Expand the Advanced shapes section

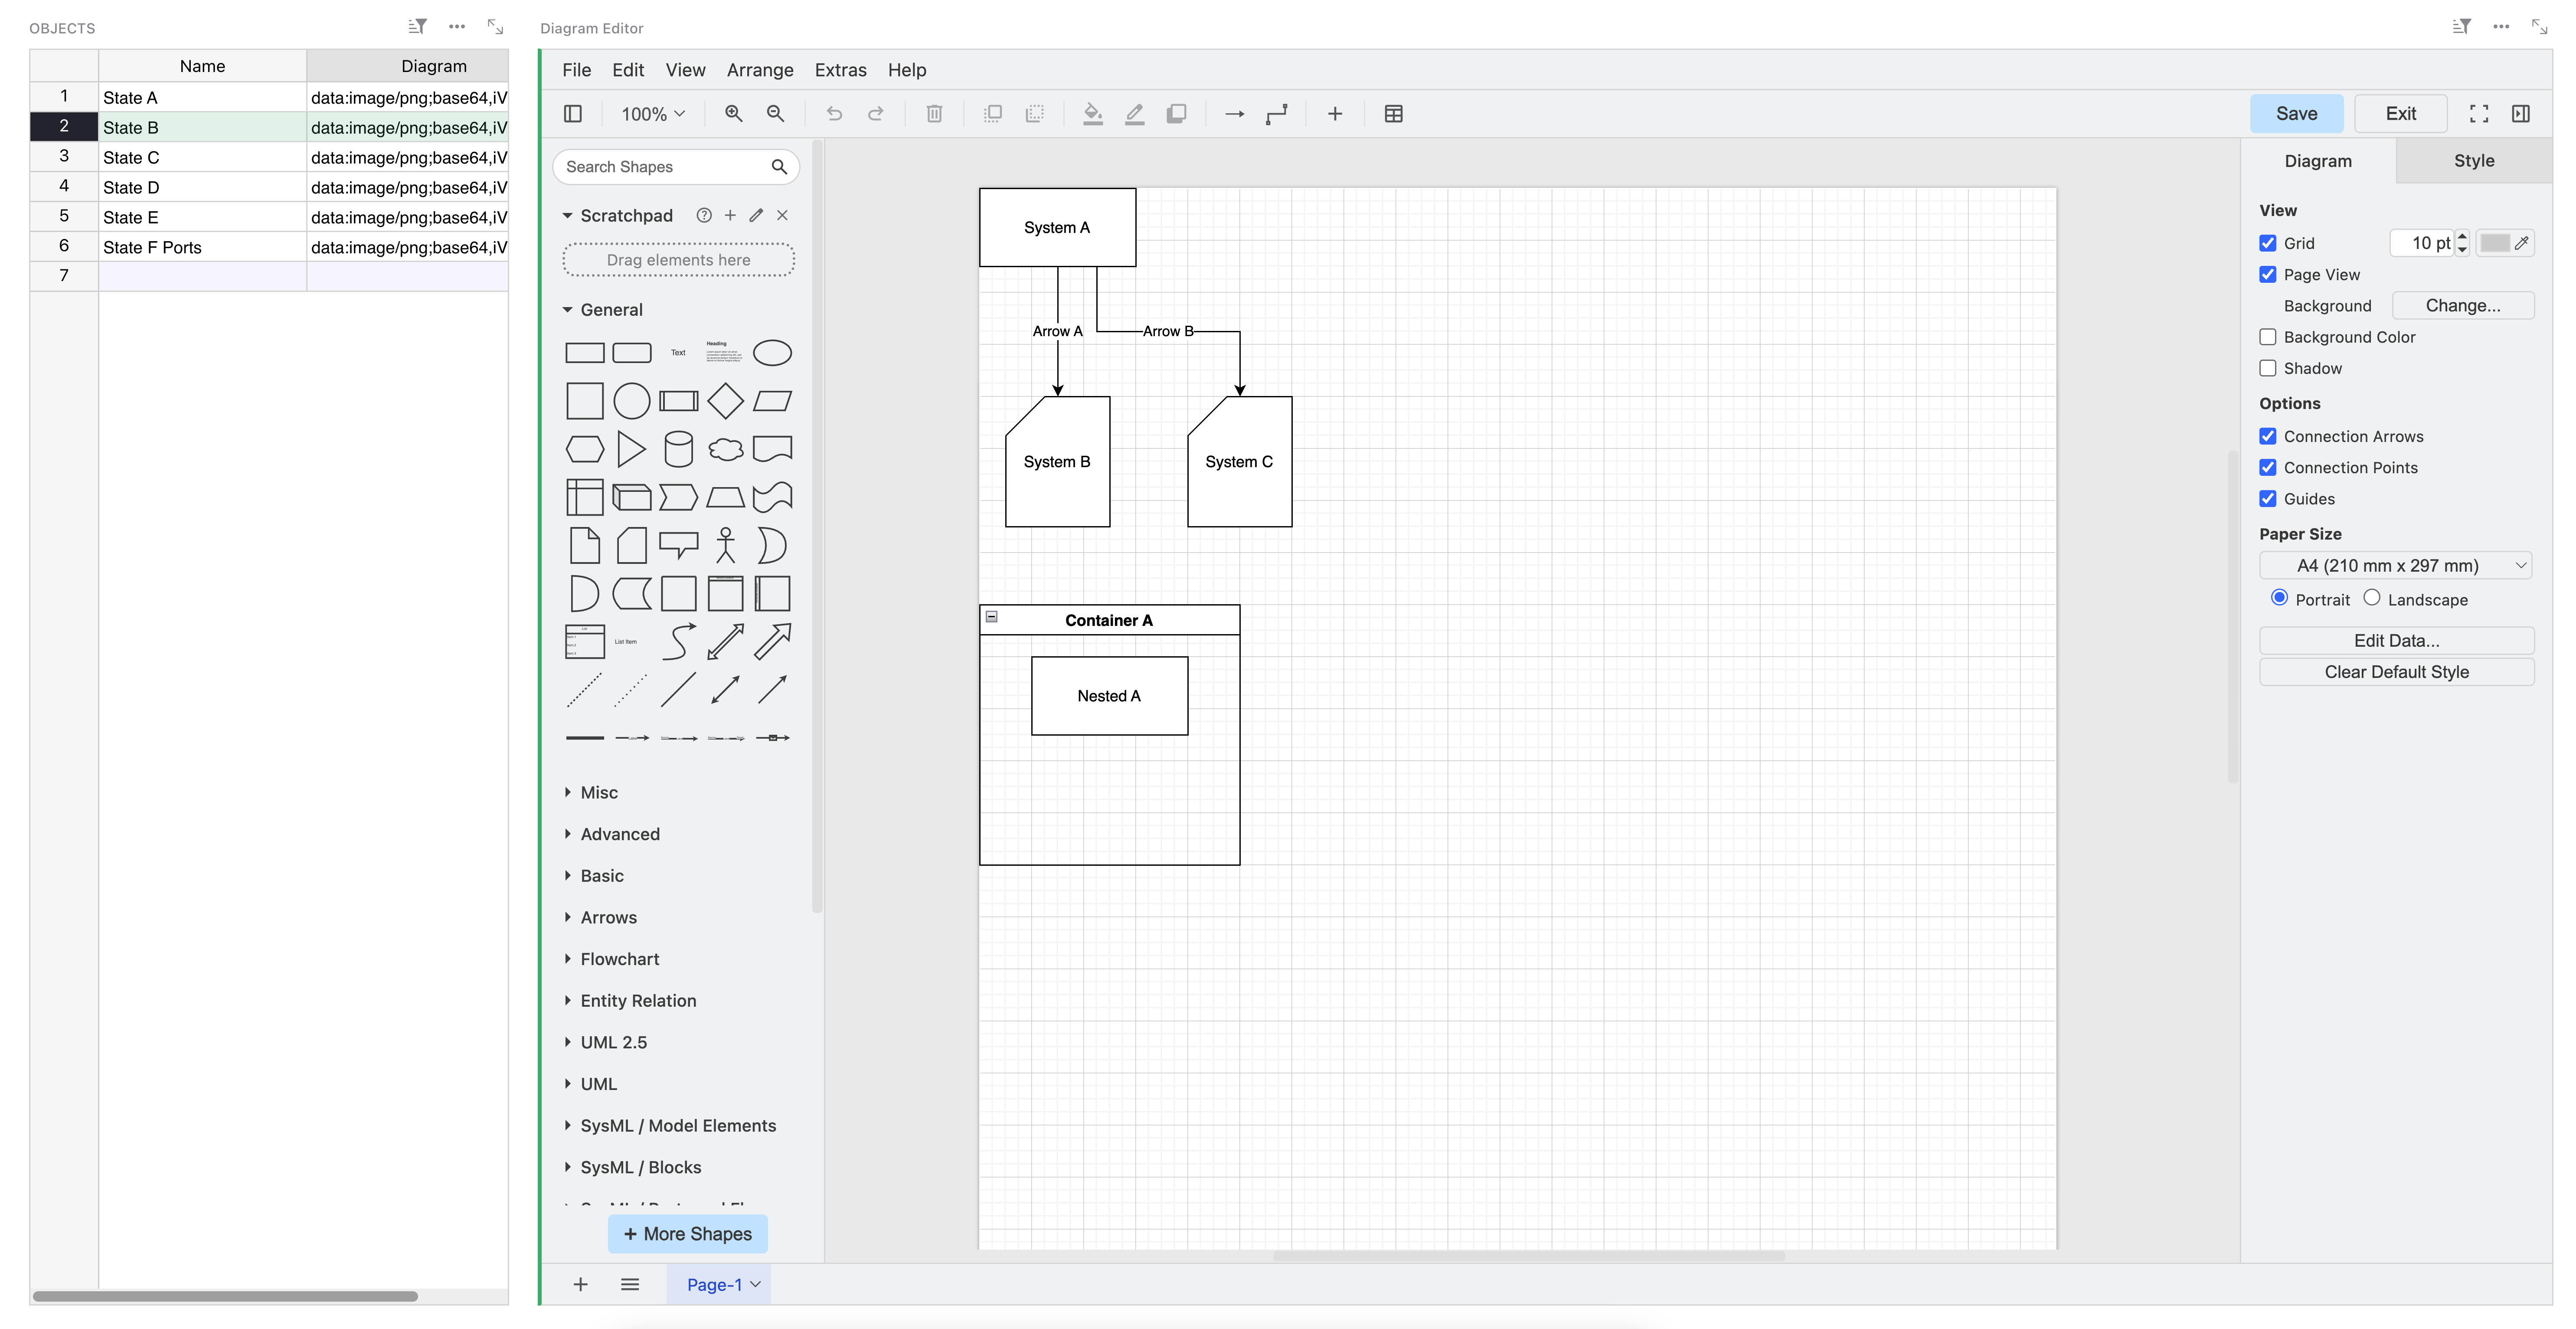(x=612, y=834)
